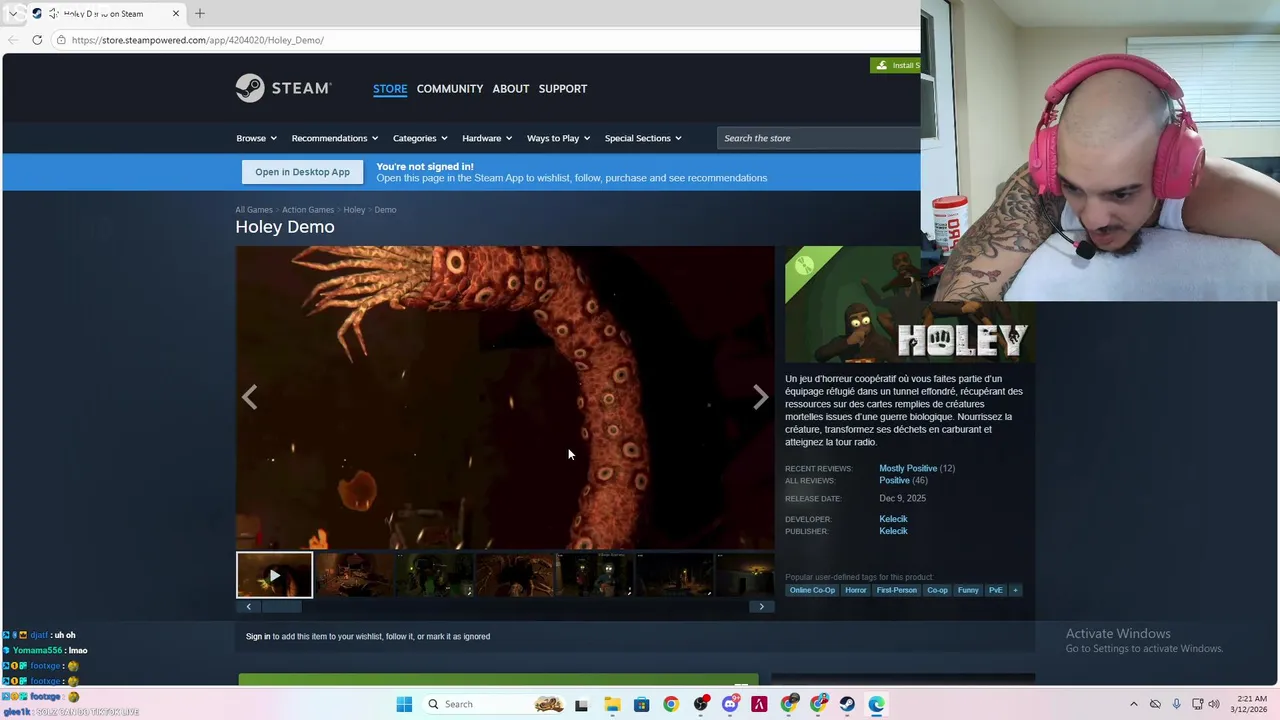Open the Categories dropdown menu
This screenshot has width=1280, height=720.
click(x=420, y=138)
